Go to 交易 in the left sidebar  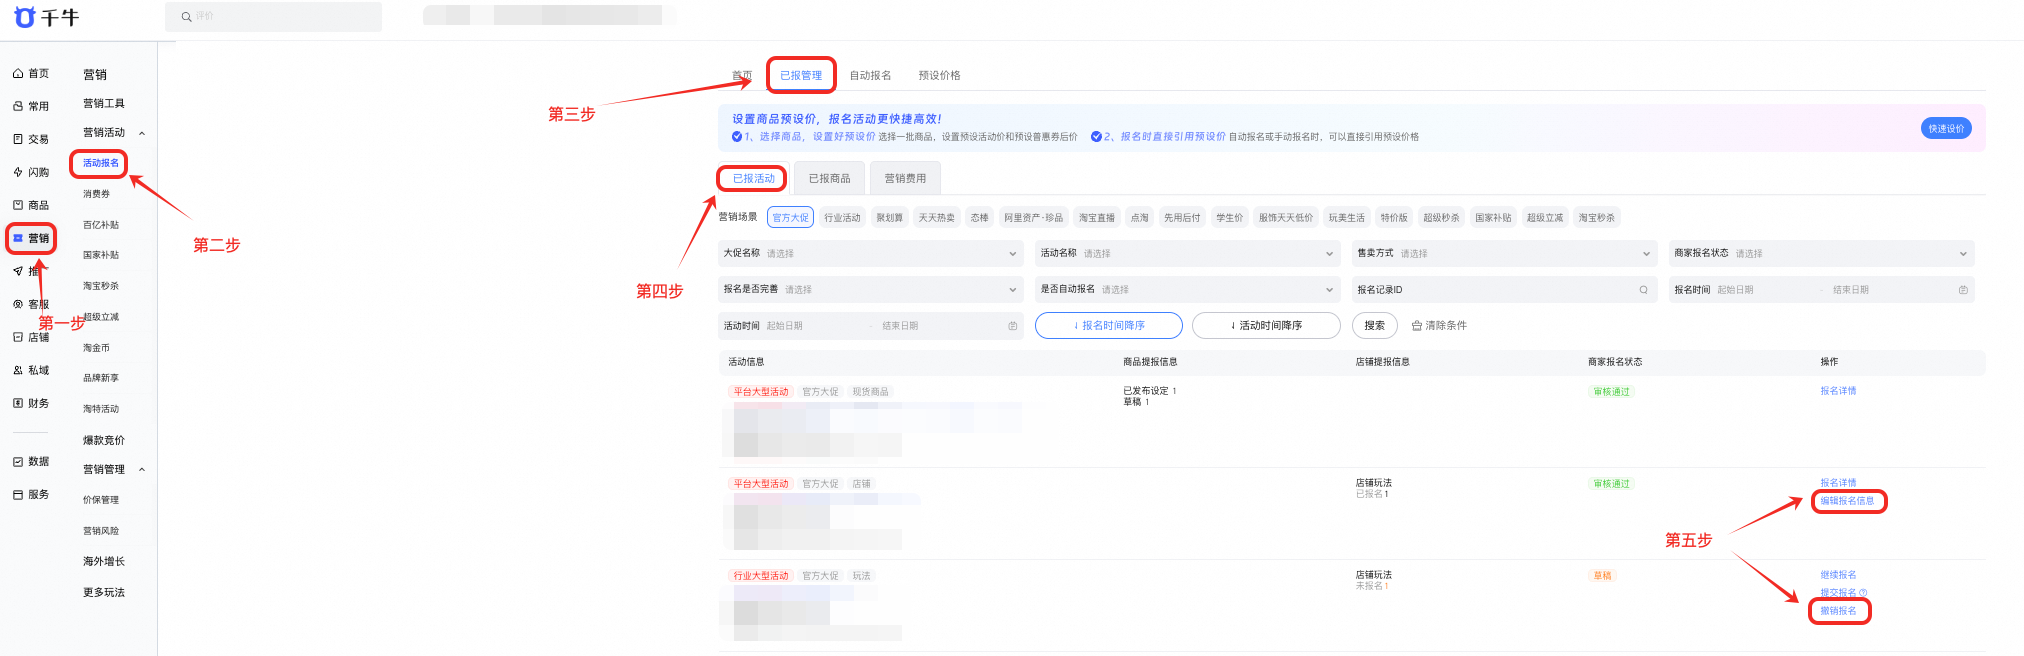[31, 139]
